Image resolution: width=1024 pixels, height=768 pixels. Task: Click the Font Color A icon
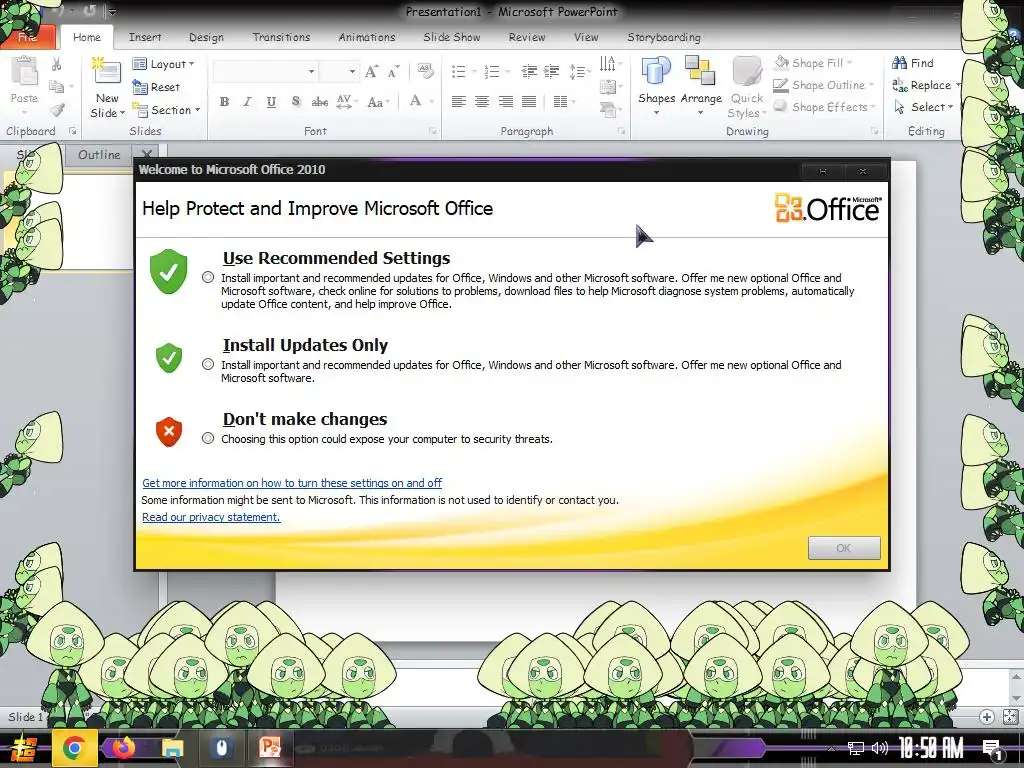[415, 101]
